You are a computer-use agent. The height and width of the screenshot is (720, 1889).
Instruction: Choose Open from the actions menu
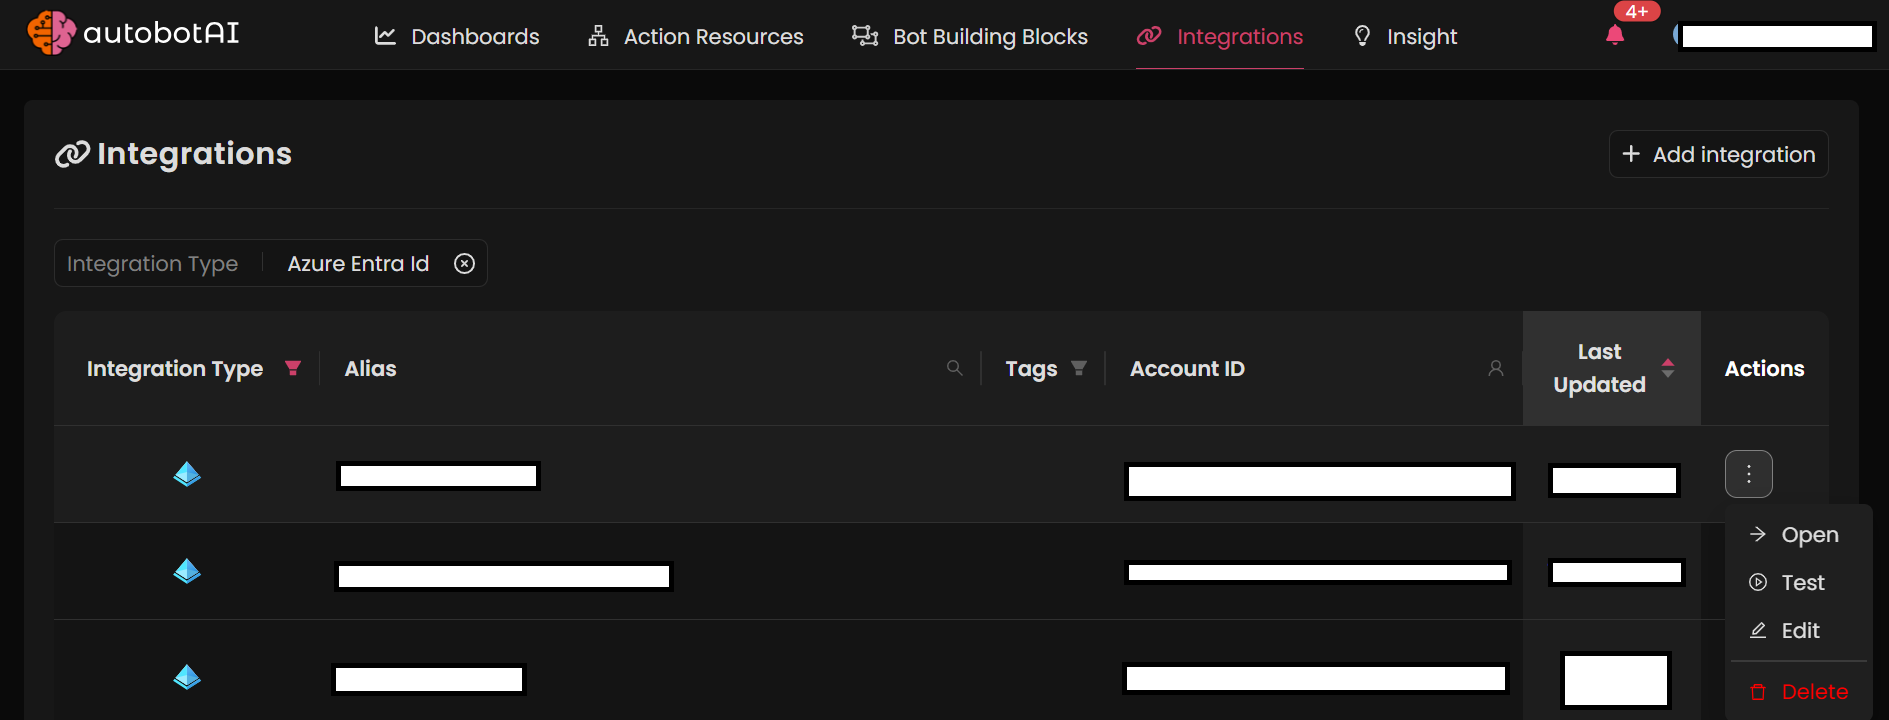point(1798,535)
